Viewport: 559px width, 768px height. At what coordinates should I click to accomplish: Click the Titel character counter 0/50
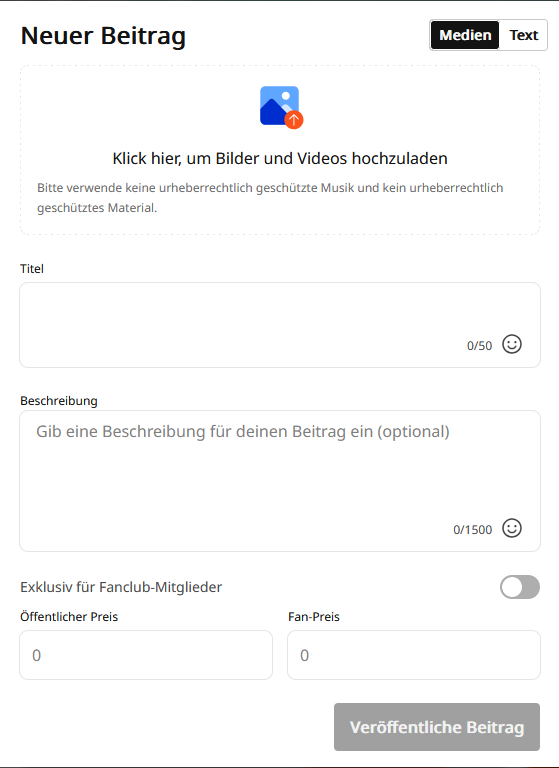tap(479, 346)
